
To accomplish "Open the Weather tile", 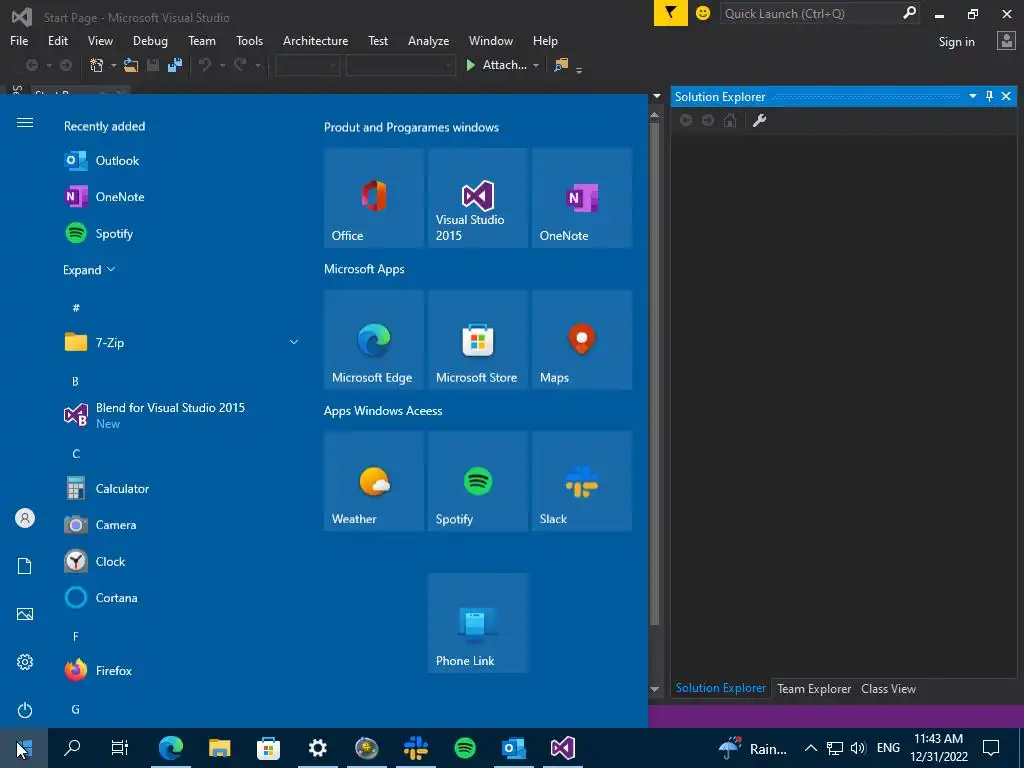I will (374, 481).
